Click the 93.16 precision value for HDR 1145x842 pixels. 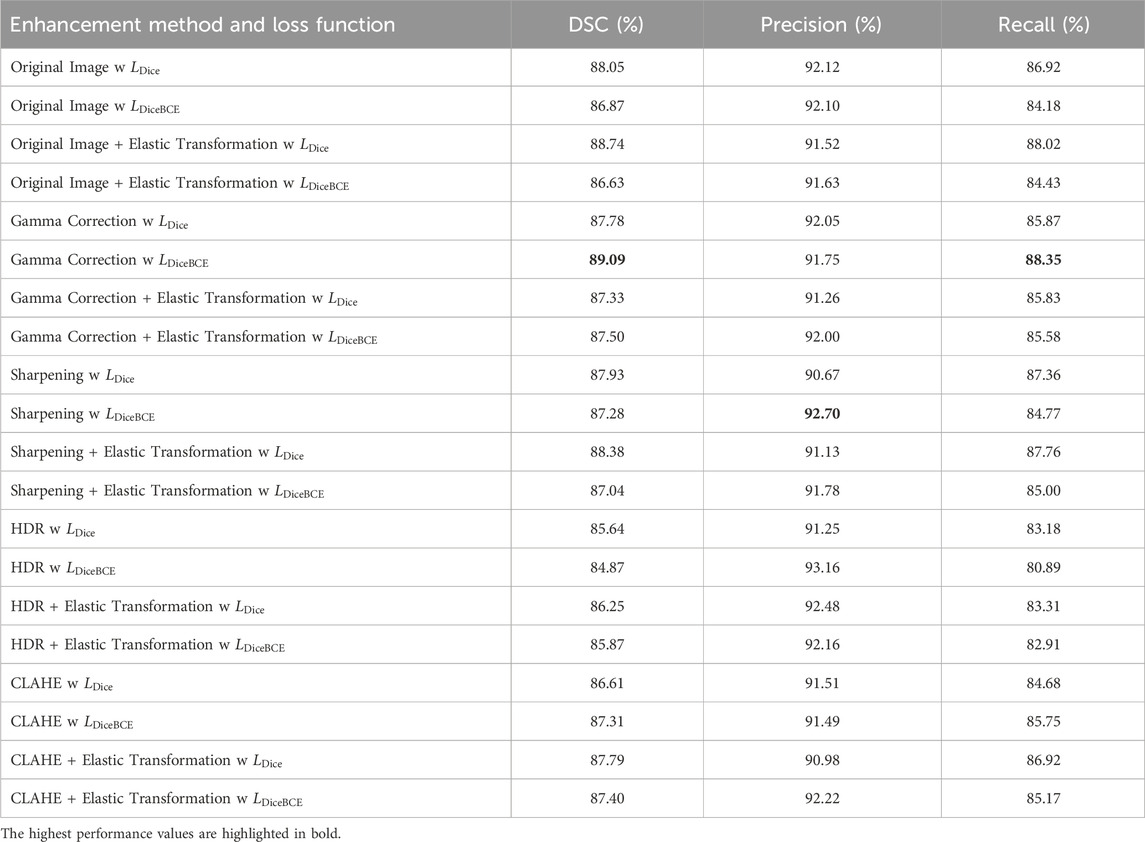(822, 567)
